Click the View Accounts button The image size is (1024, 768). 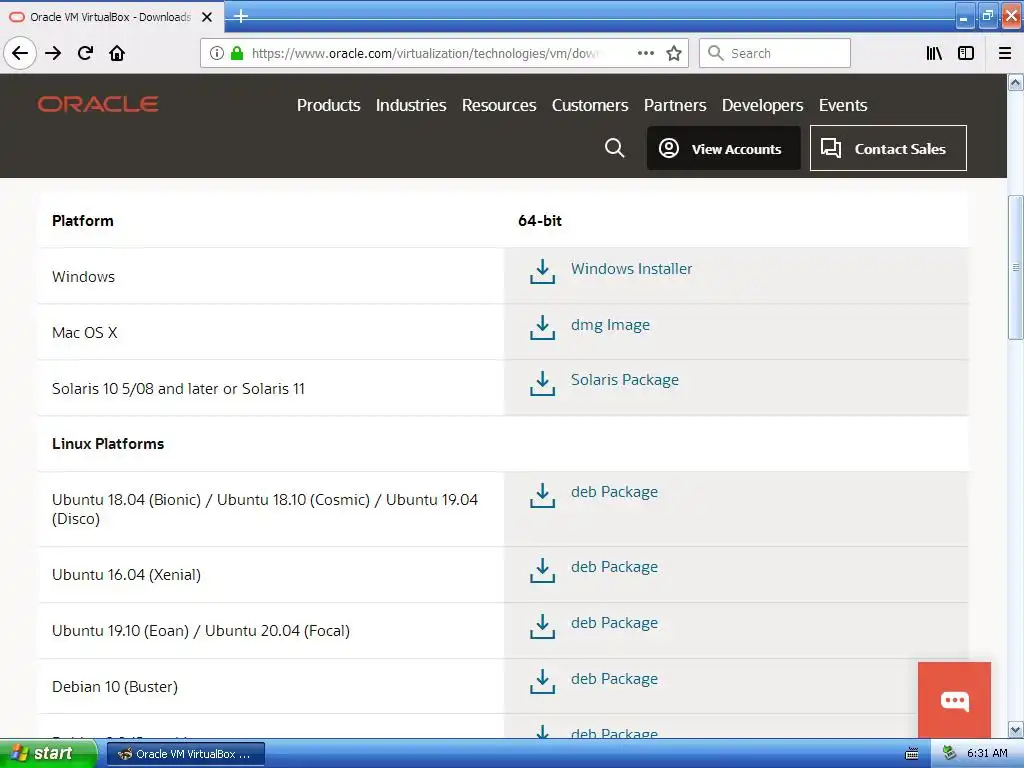coord(724,148)
